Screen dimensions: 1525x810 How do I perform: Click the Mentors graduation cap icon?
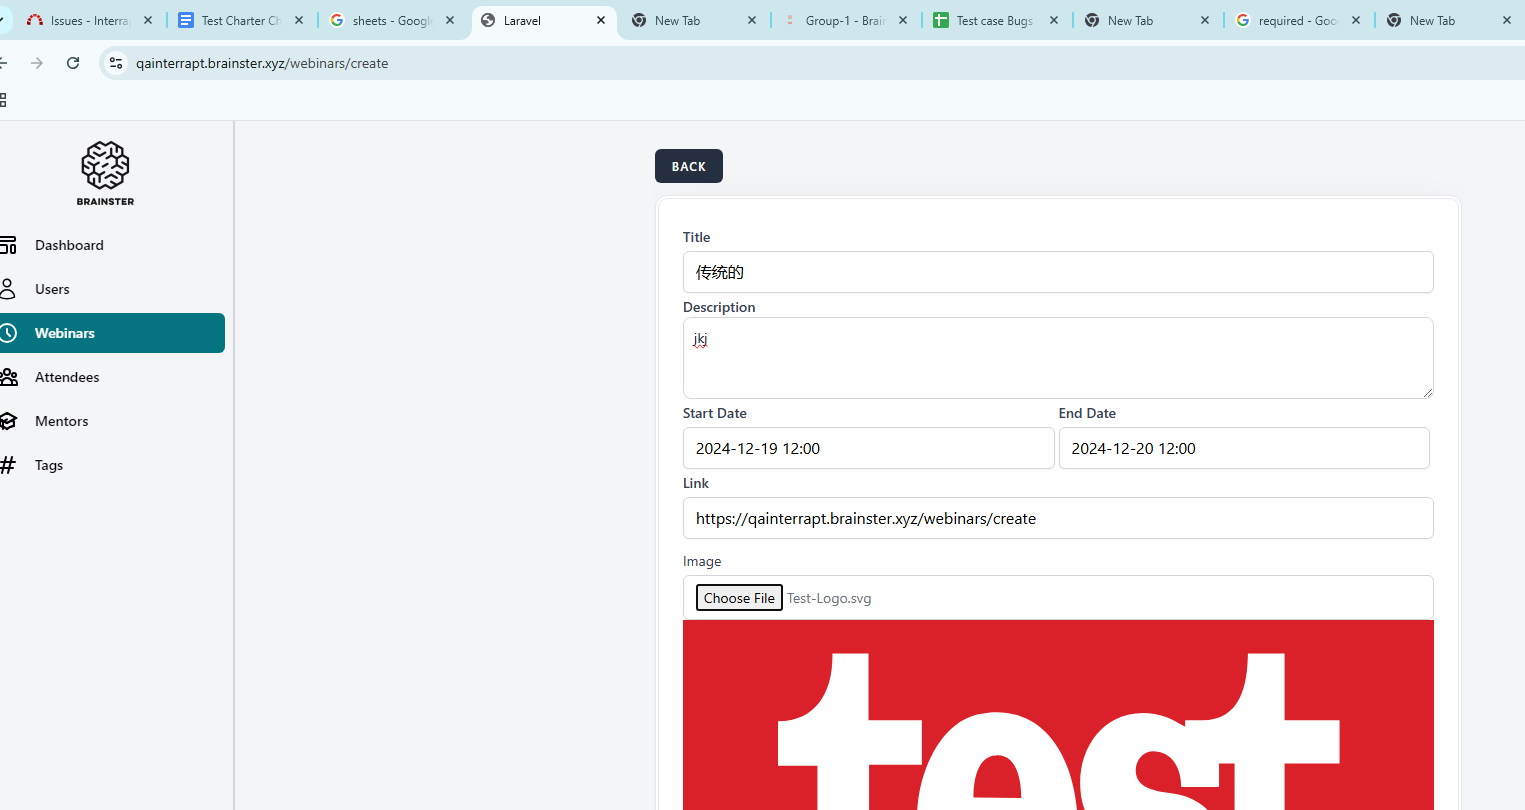click(x=8, y=421)
